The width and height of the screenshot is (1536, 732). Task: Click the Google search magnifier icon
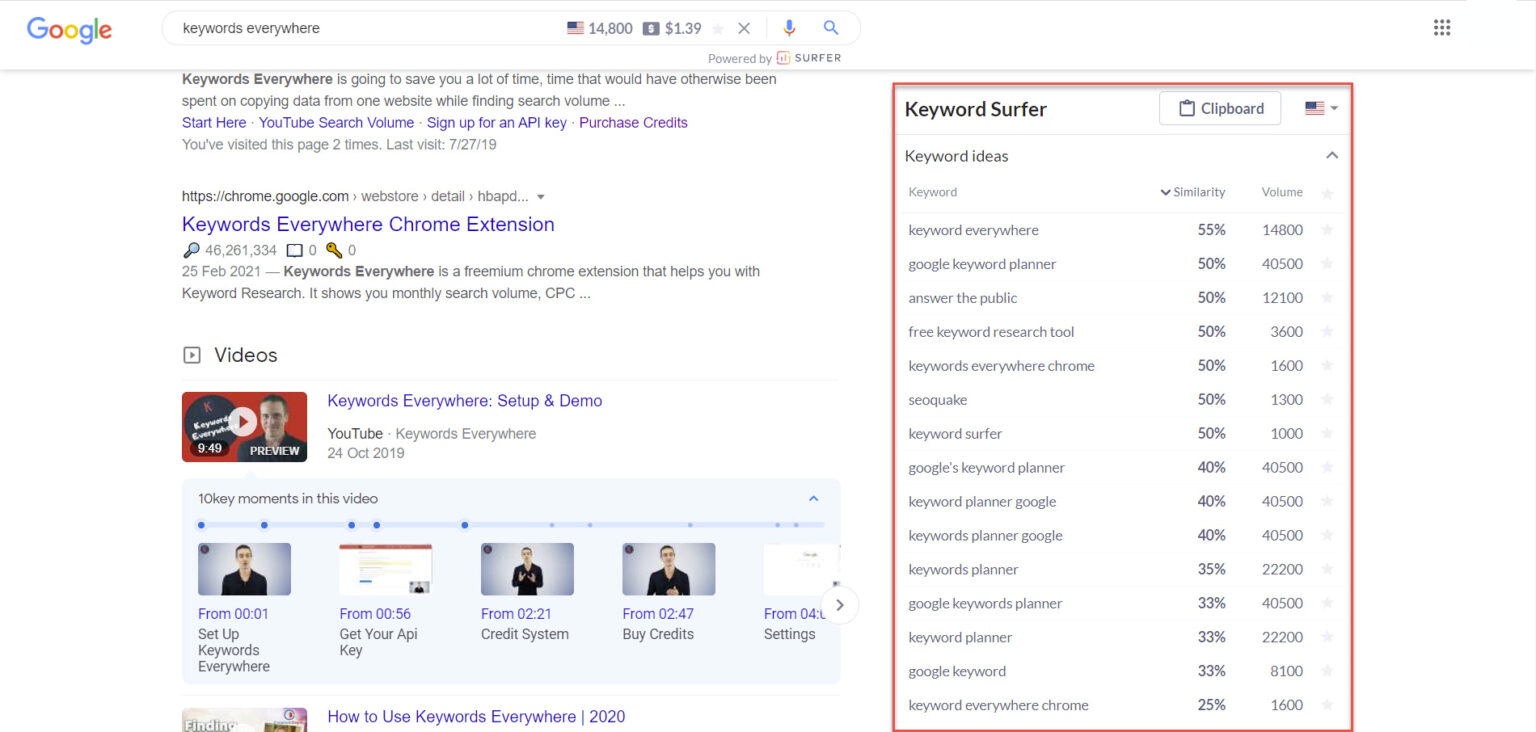pyautogui.click(x=831, y=28)
